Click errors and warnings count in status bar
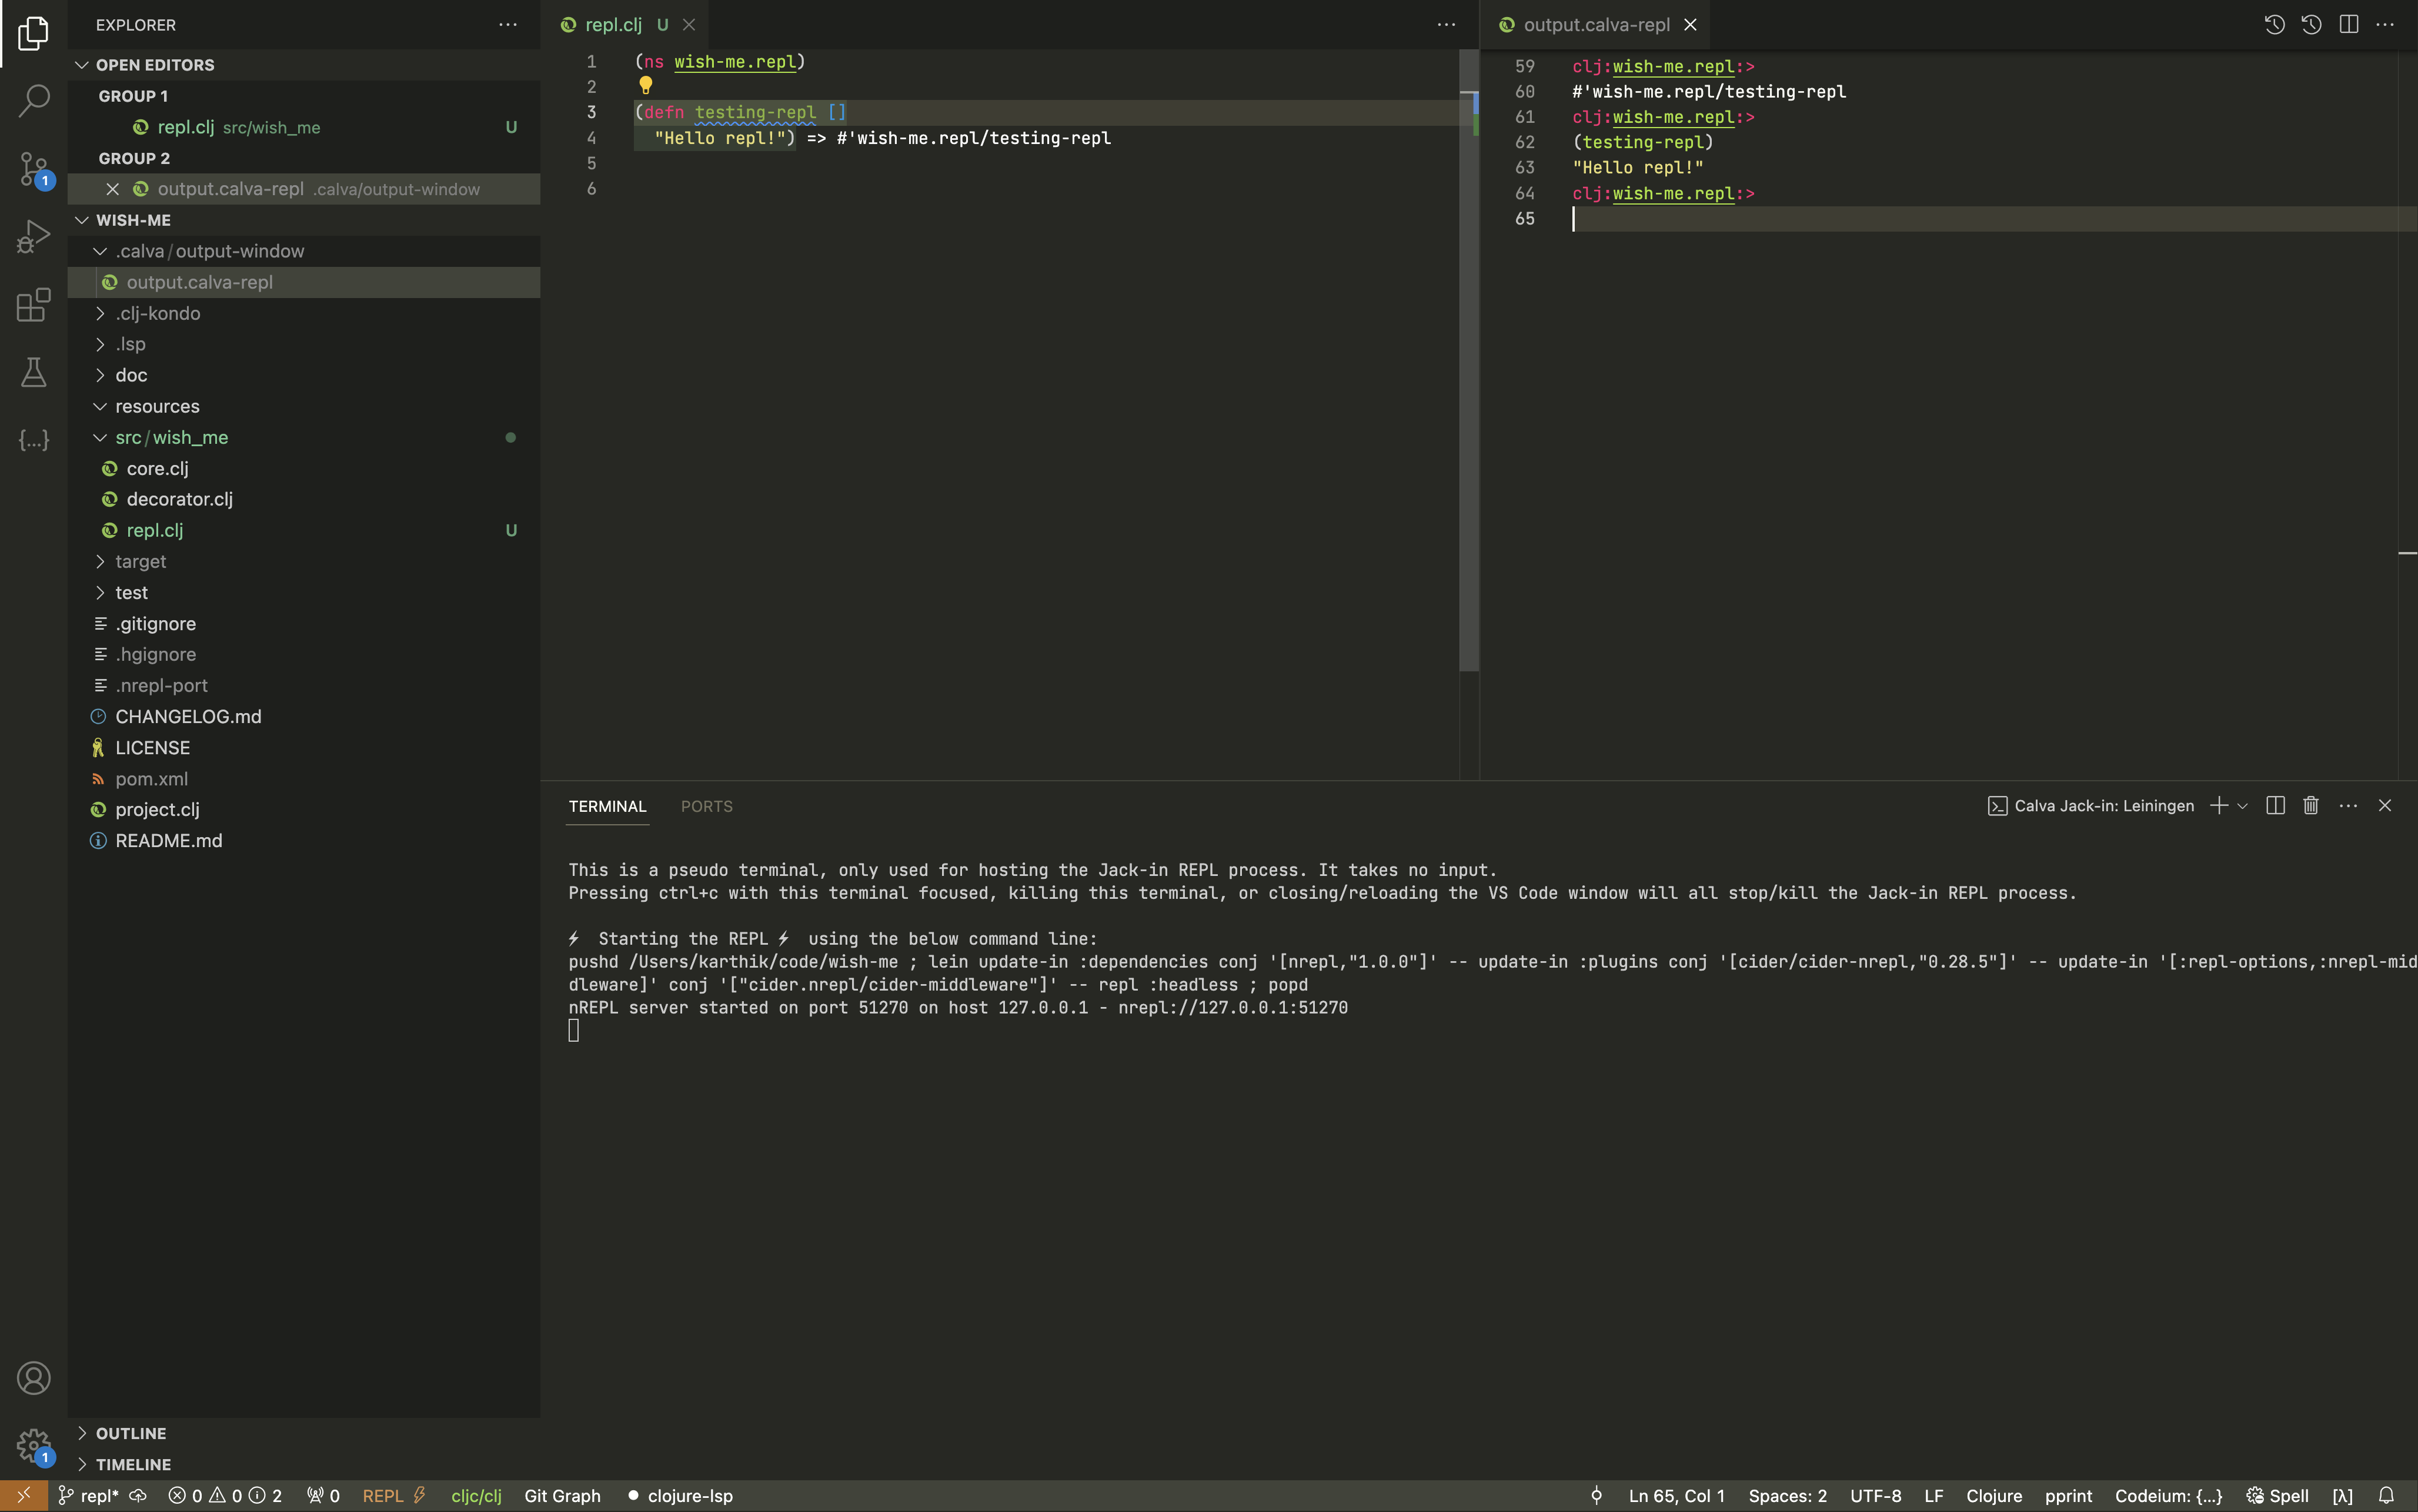 coord(225,1496)
